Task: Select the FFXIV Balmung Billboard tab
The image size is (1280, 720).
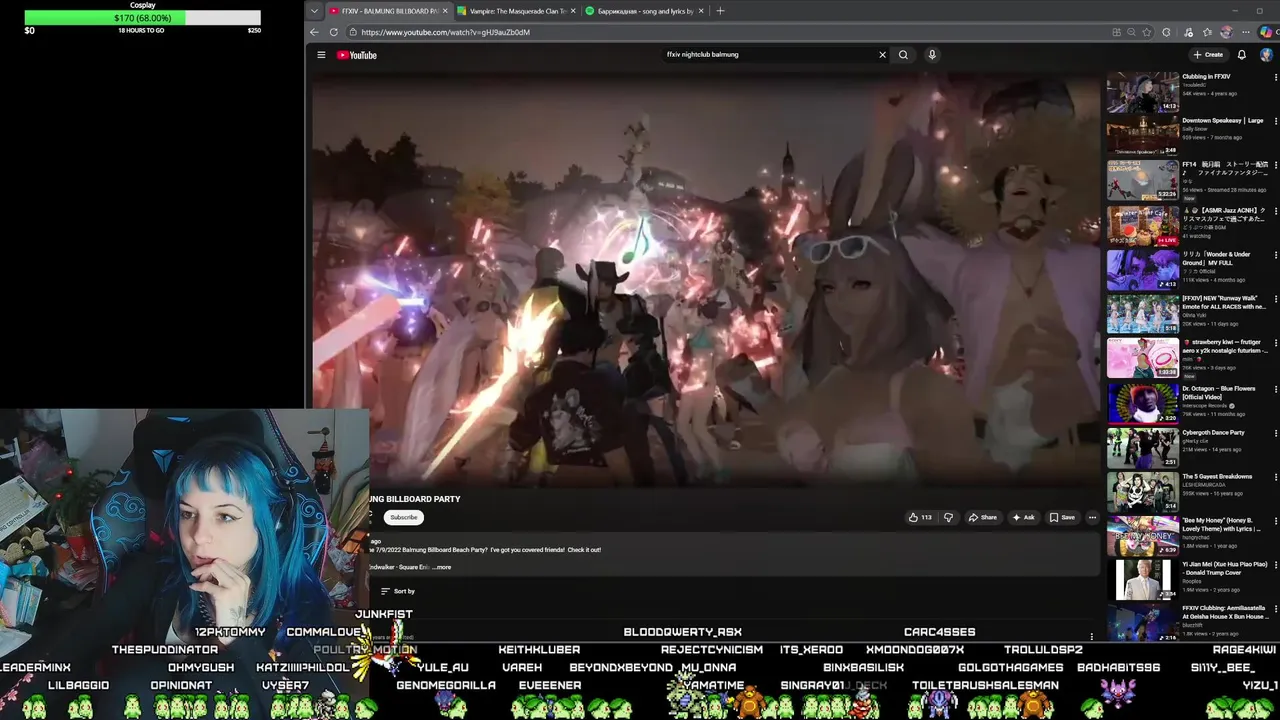Action: click(x=388, y=11)
